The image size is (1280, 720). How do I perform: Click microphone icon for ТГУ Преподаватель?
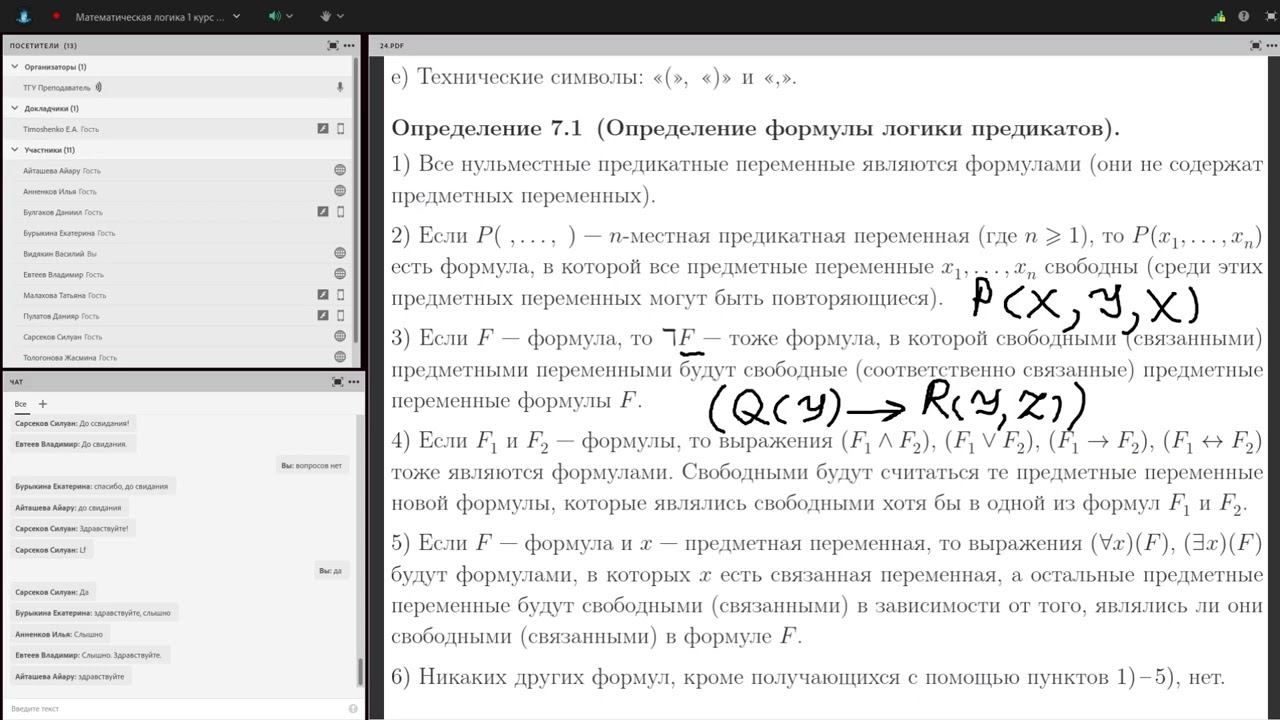[340, 87]
